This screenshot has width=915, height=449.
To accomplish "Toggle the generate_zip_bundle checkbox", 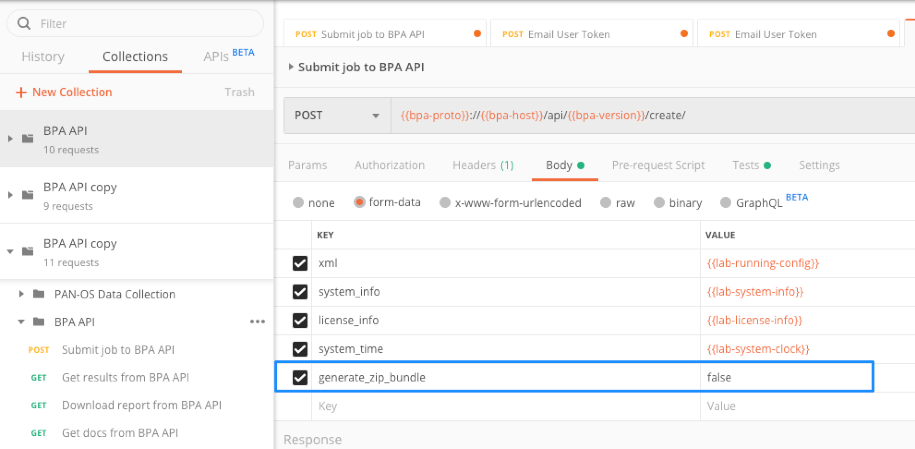I will pyautogui.click(x=300, y=378).
